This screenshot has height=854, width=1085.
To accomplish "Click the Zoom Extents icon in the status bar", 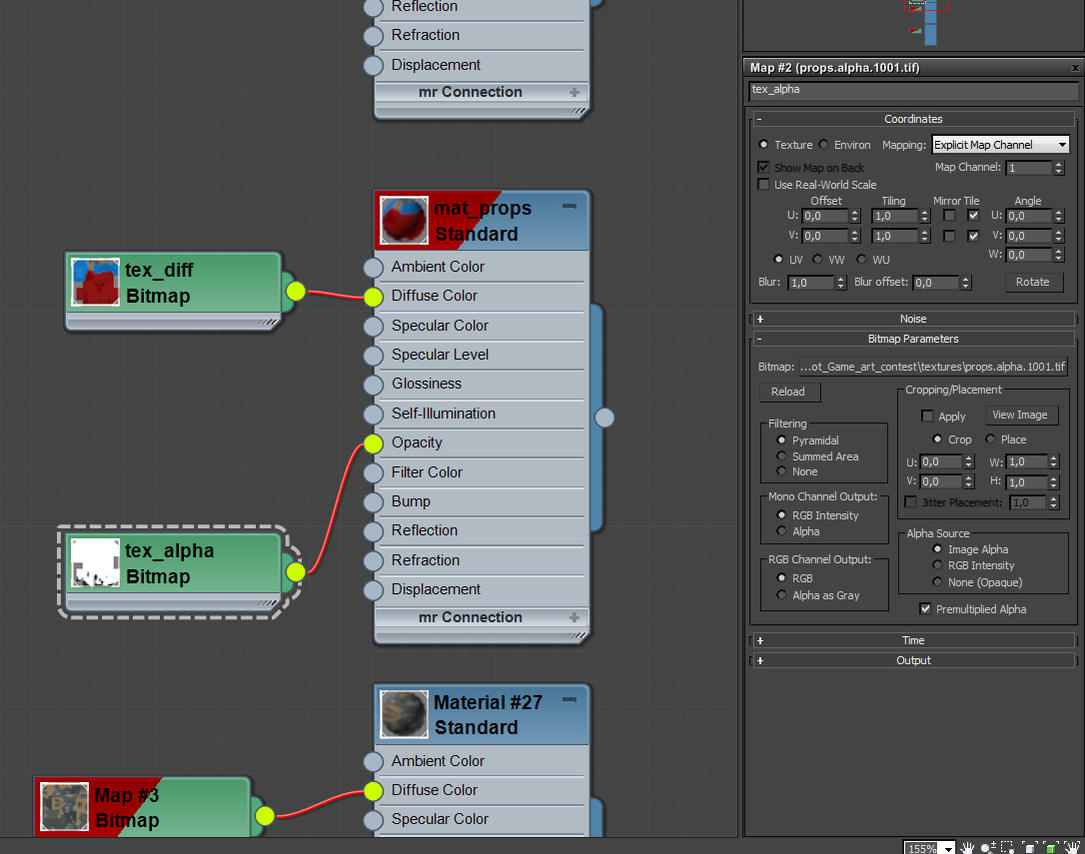I will tap(1029, 847).
